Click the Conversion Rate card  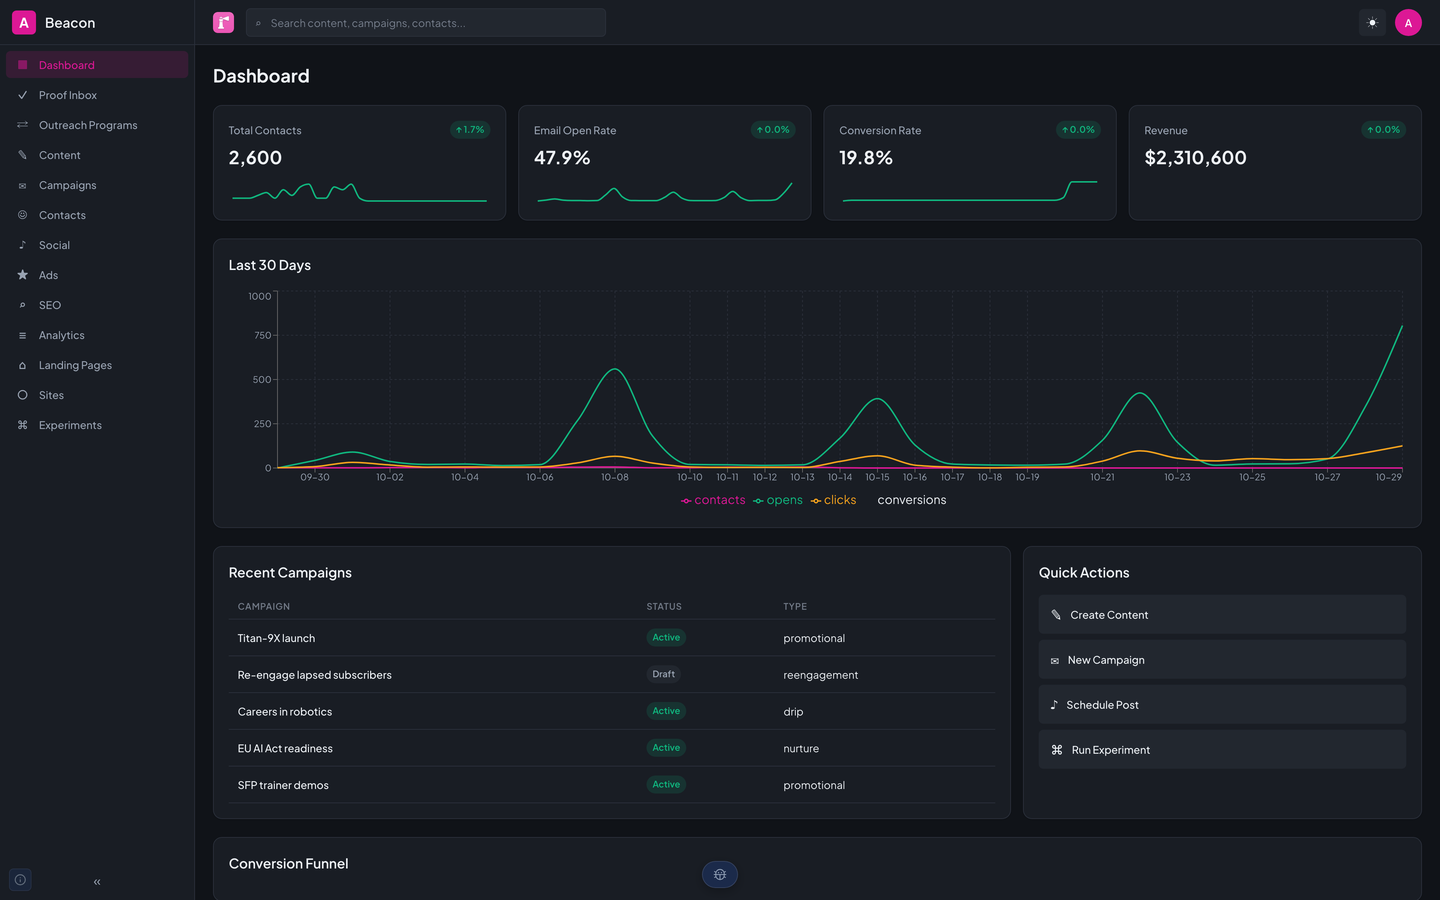(x=970, y=162)
